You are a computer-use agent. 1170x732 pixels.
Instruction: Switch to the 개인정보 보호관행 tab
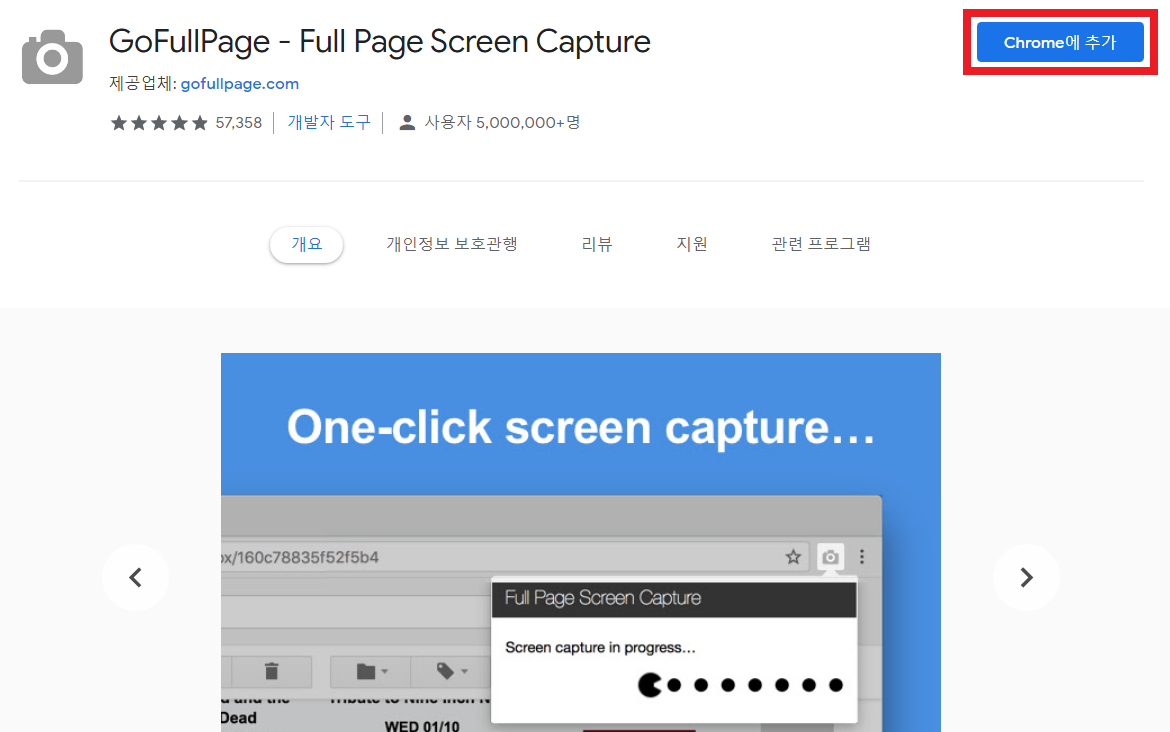click(x=451, y=244)
